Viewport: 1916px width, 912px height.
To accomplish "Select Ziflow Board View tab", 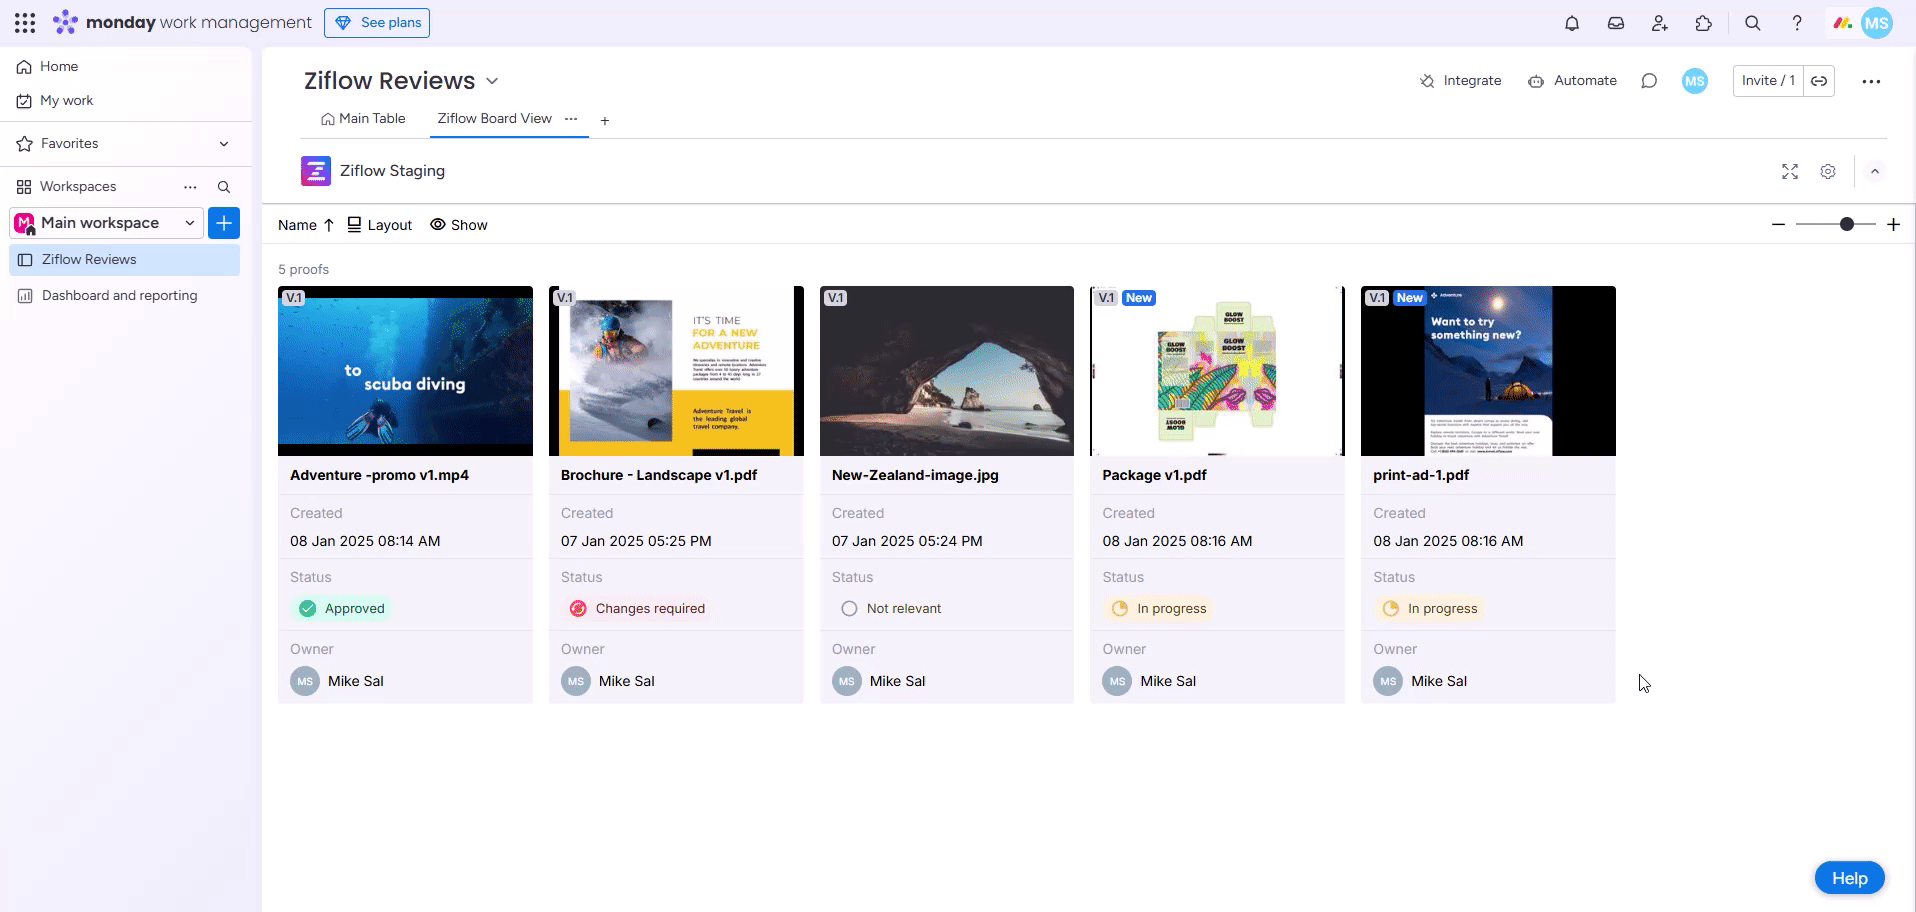I will tap(494, 118).
